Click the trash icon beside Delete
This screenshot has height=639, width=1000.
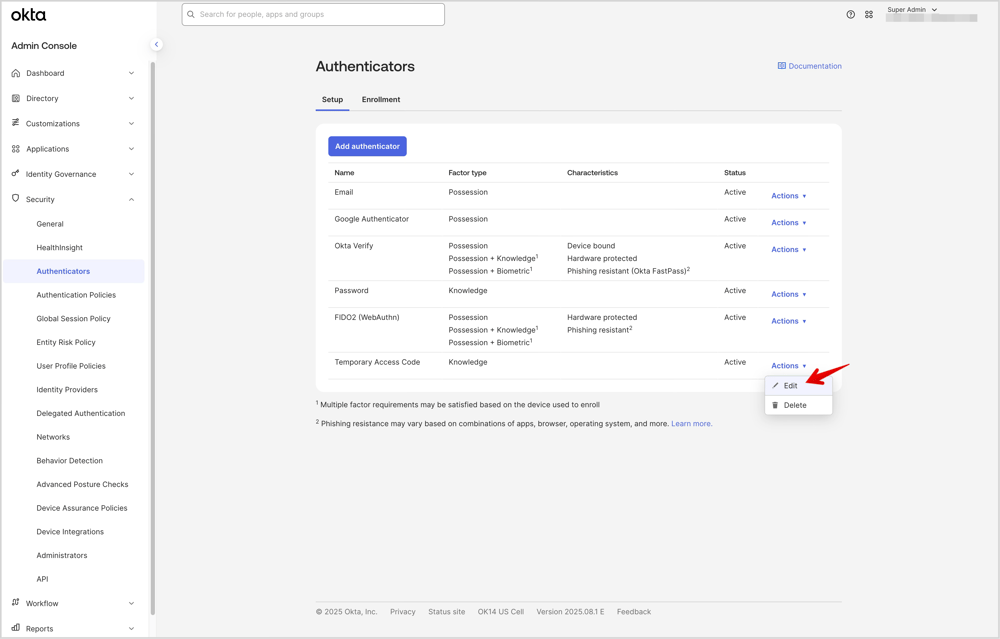776,405
